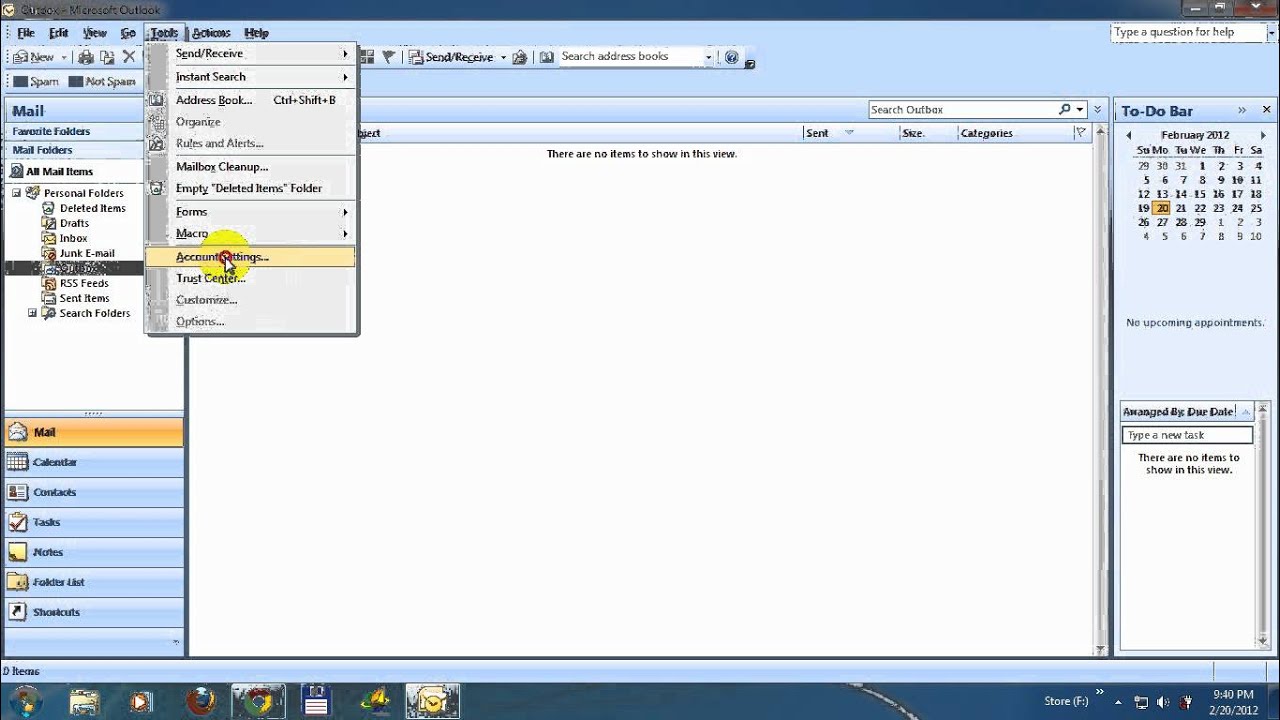Go to previous month in calendar
This screenshot has width=1280, height=720.
1129,135
